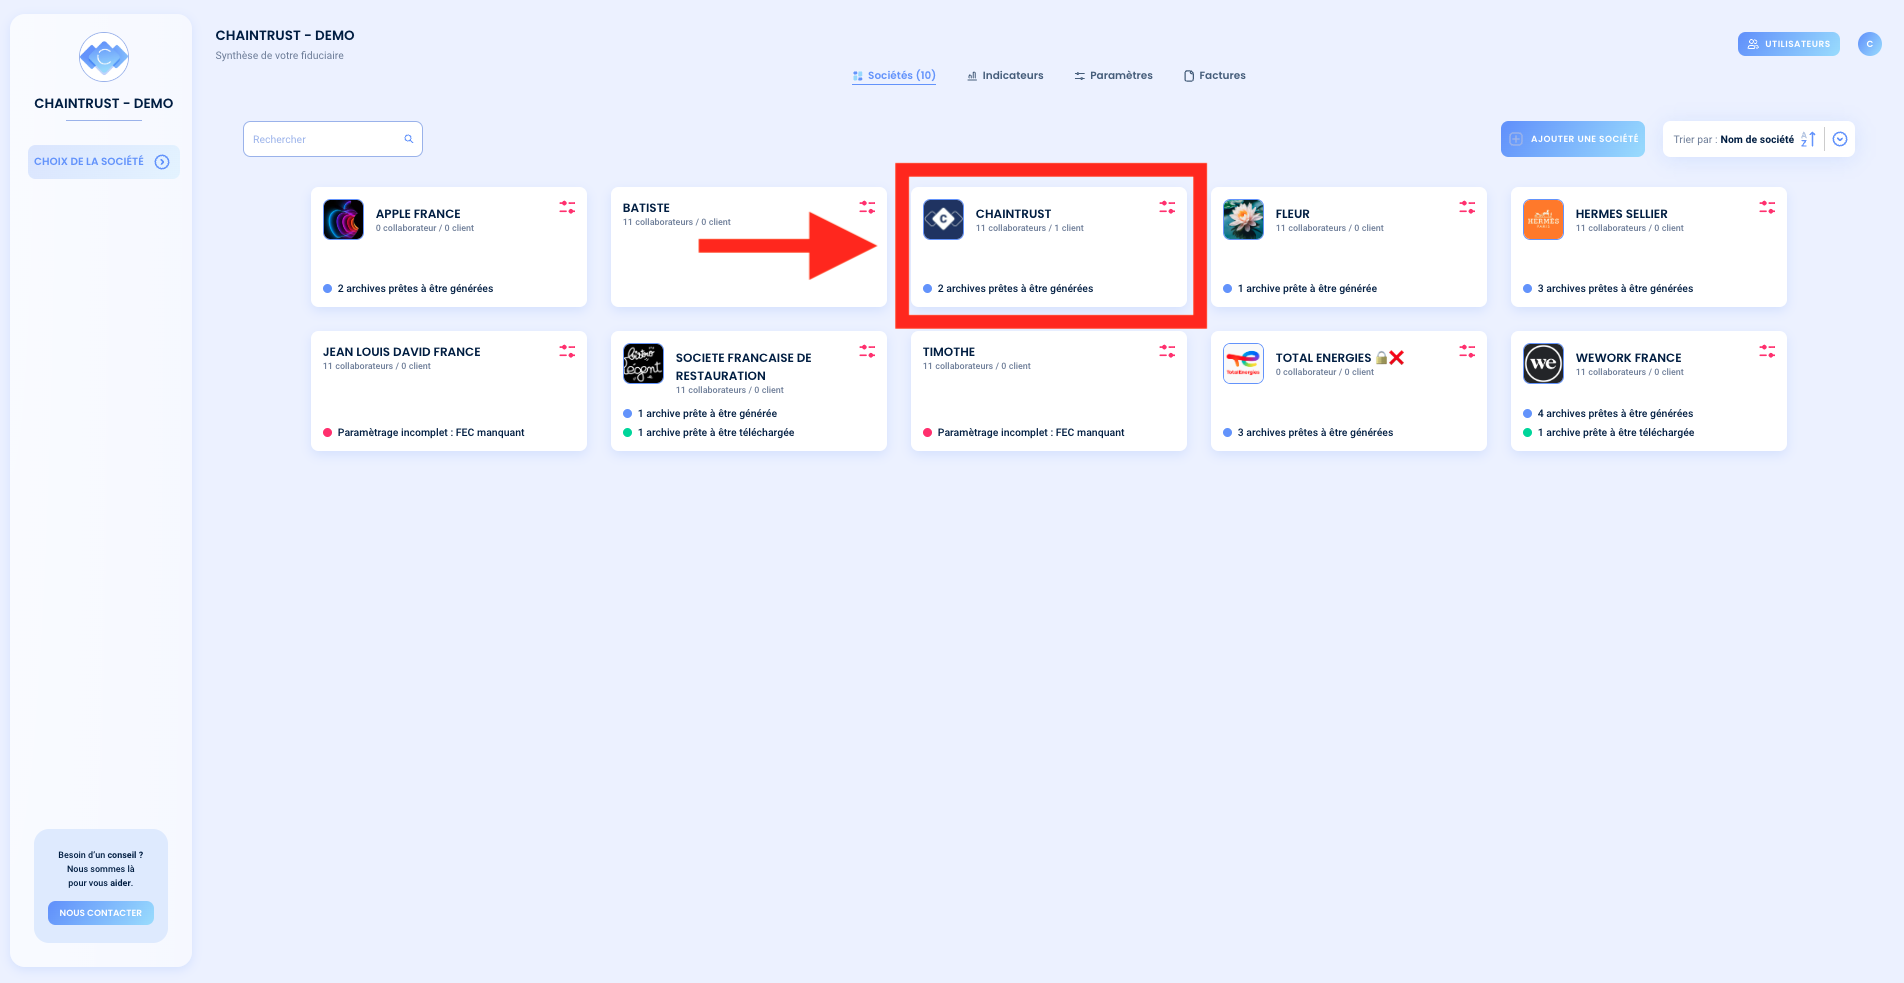Click the Chaintrust logo in sidebar
1904x983 pixels.
point(104,57)
